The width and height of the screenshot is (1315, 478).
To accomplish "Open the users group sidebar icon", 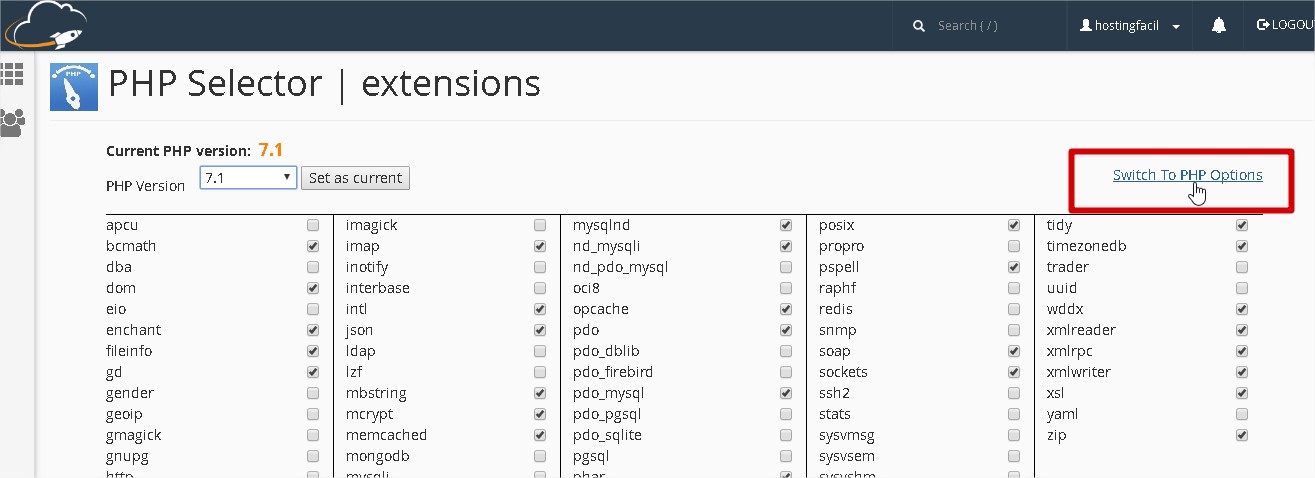I will [12, 122].
